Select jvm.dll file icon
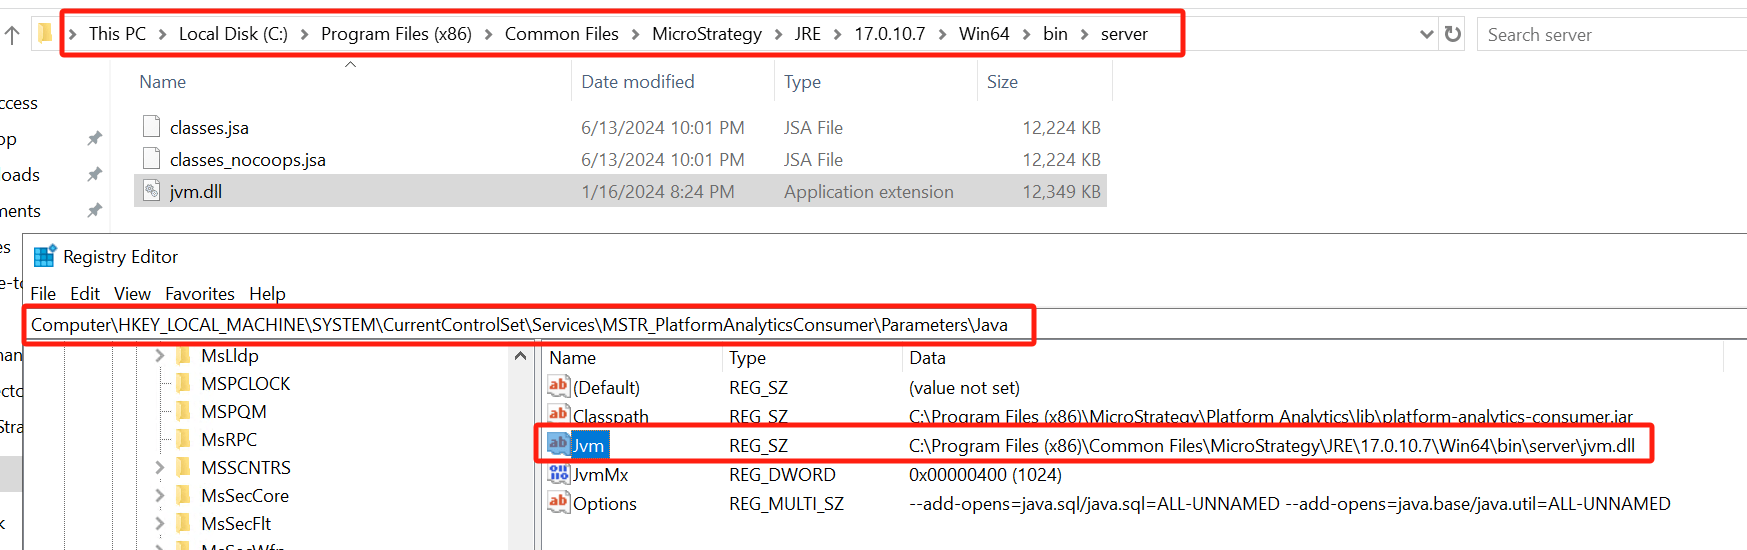The width and height of the screenshot is (1747, 550). click(x=151, y=191)
